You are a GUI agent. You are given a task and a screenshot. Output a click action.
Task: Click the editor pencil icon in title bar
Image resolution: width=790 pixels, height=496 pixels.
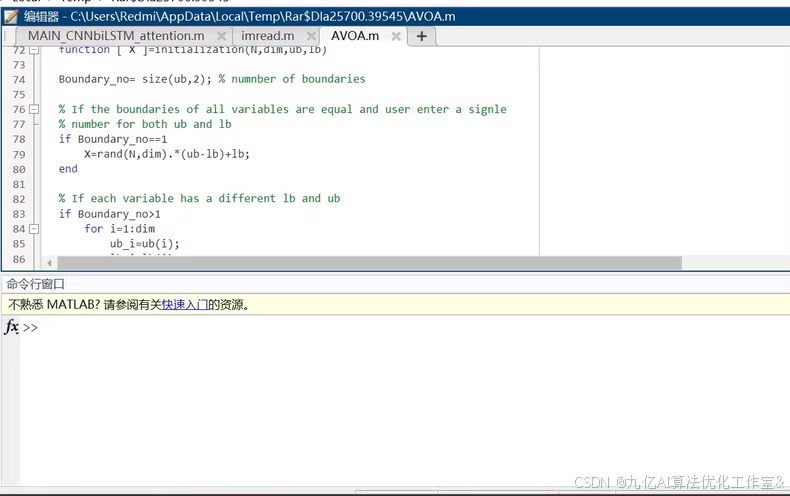tap(11, 17)
